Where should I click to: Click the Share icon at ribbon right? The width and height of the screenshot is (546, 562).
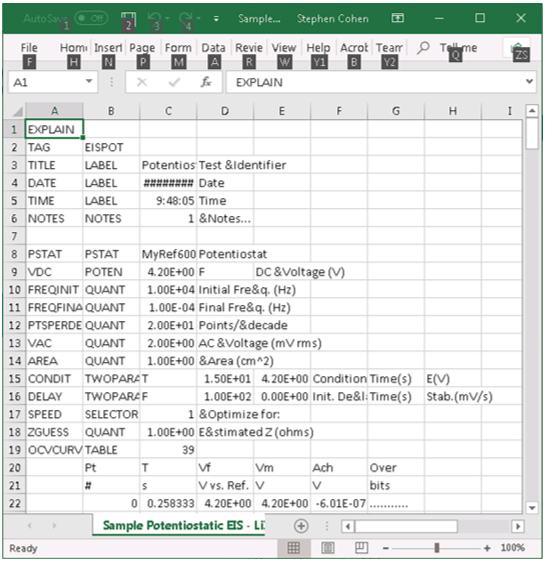(517, 48)
